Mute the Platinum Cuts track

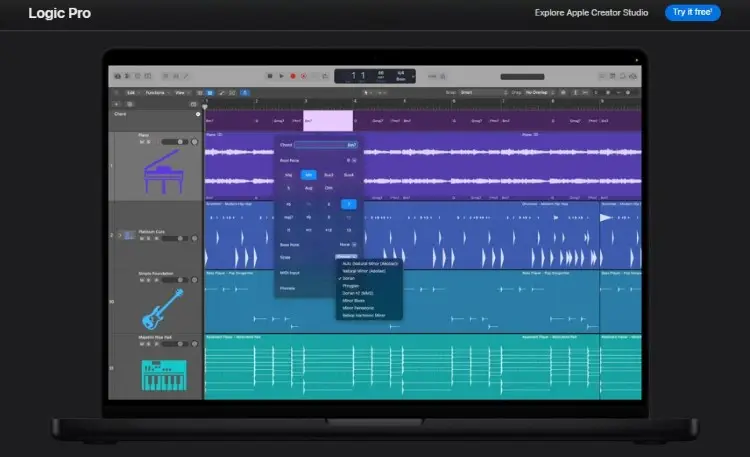point(142,238)
